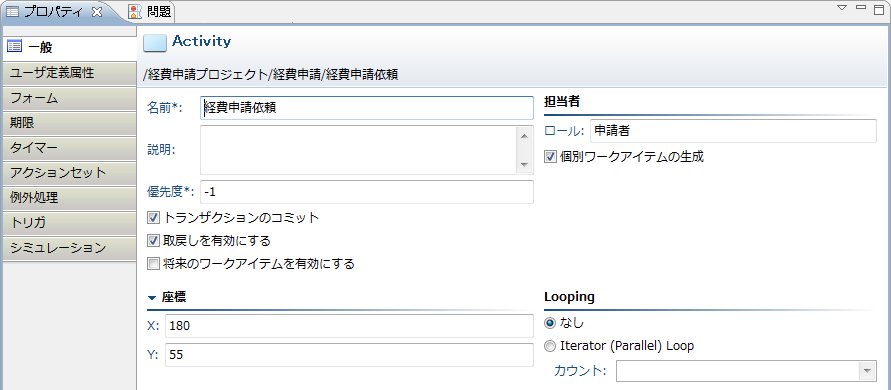Open the view menu triangle in the top right
Image resolution: width=891 pixels, height=390 pixels.
pos(842,7)
